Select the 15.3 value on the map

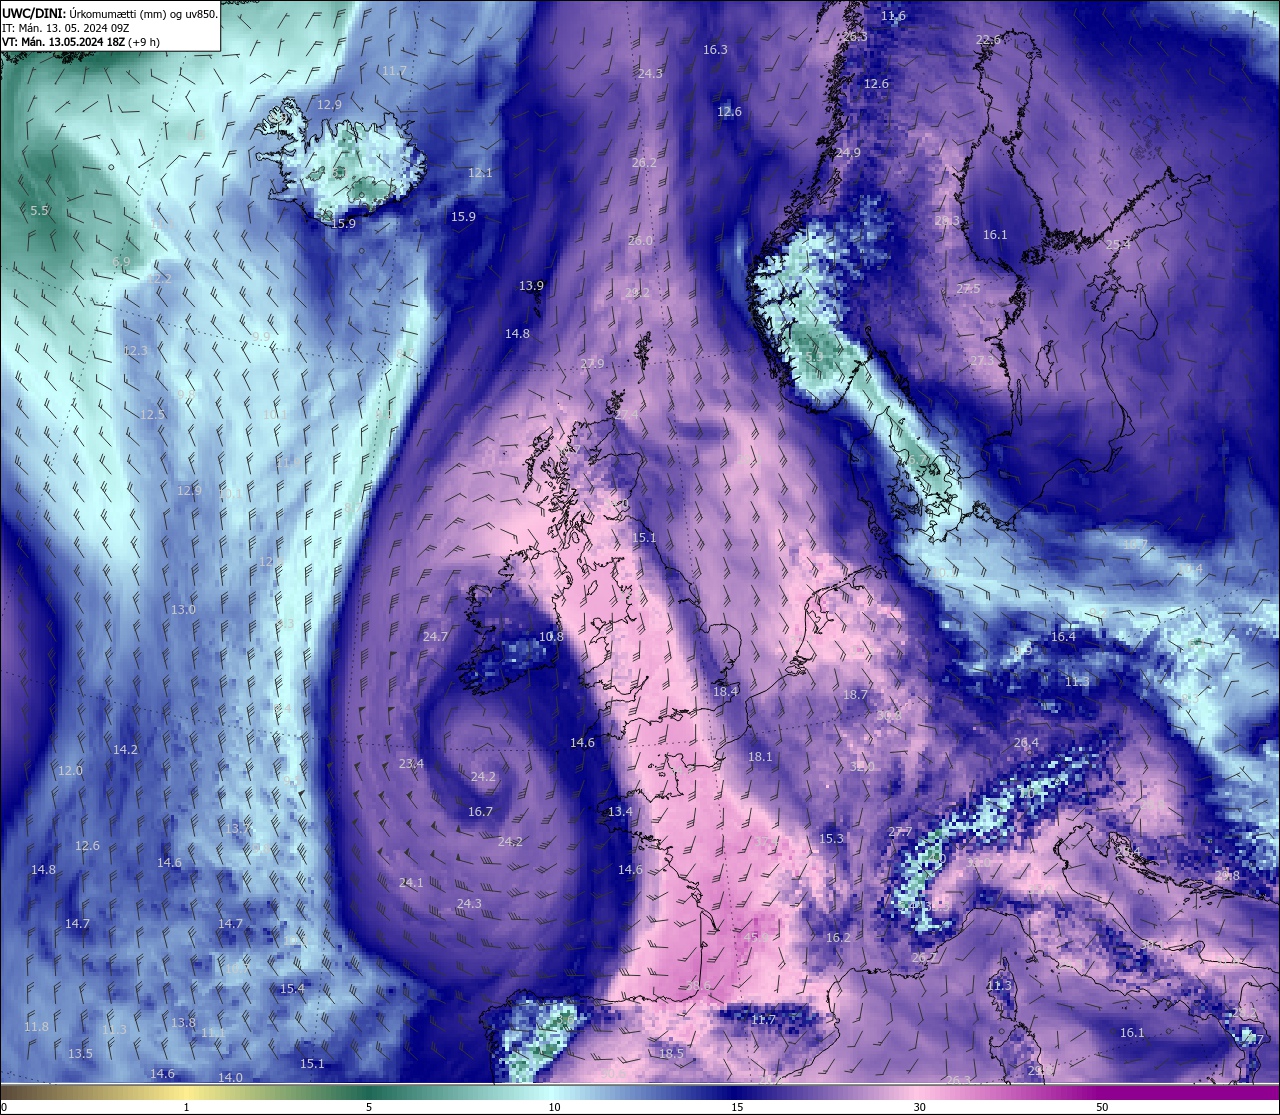[832, 838]
